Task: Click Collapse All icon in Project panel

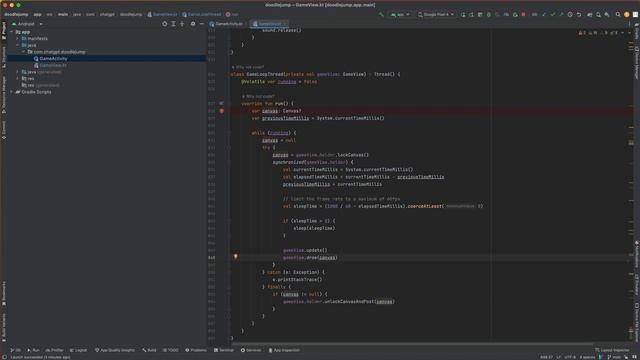Action: pos(182,24)
